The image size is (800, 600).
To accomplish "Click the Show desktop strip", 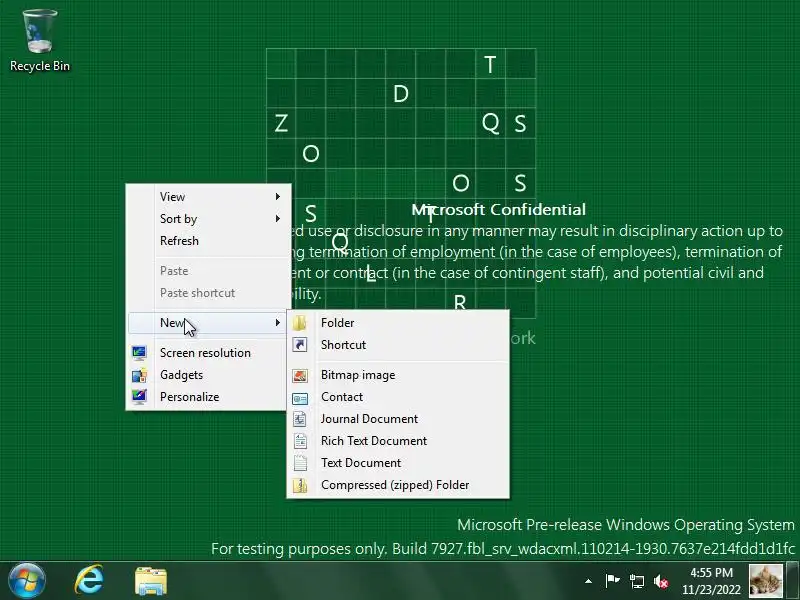I will tap(792, 581).
